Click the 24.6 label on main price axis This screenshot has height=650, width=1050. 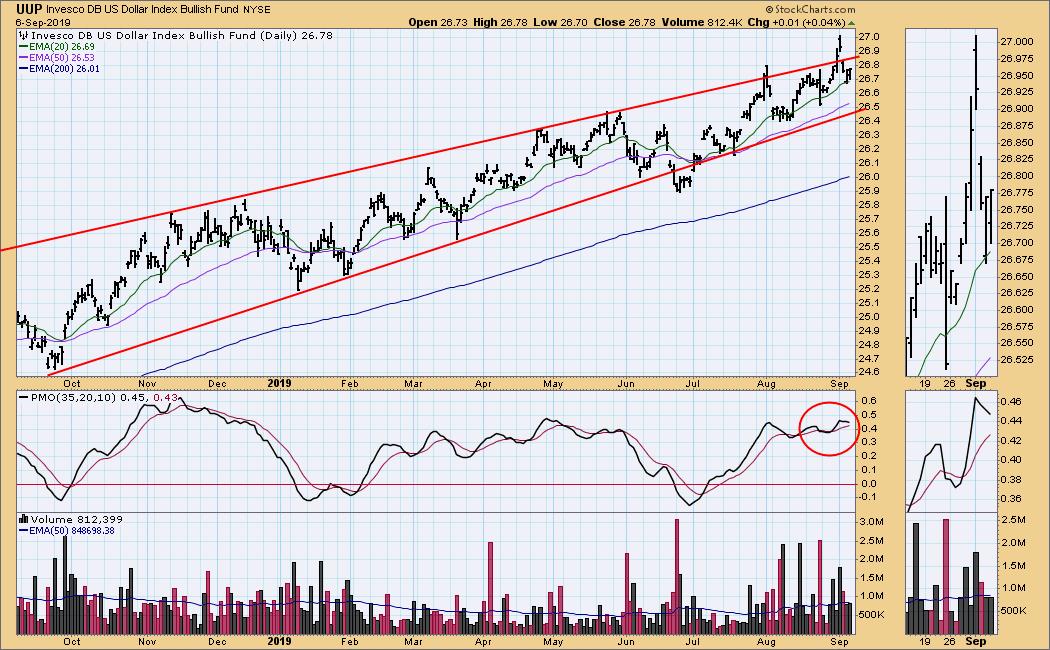pyautogui.click(x=871, y=372)
